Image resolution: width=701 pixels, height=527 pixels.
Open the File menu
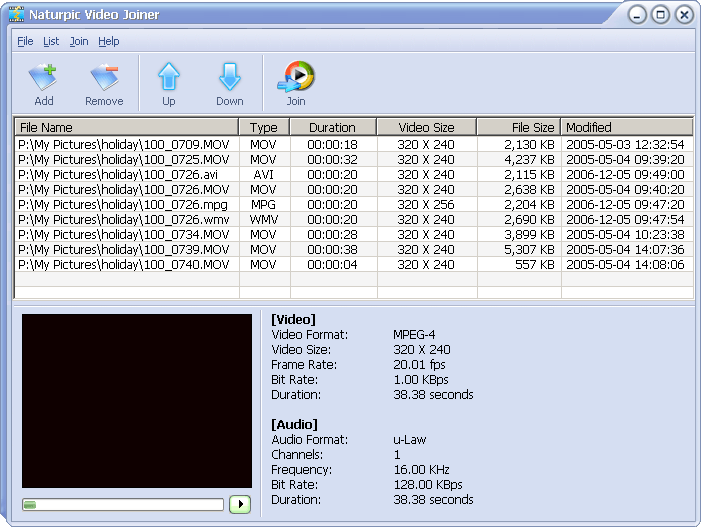coord(25,41)
